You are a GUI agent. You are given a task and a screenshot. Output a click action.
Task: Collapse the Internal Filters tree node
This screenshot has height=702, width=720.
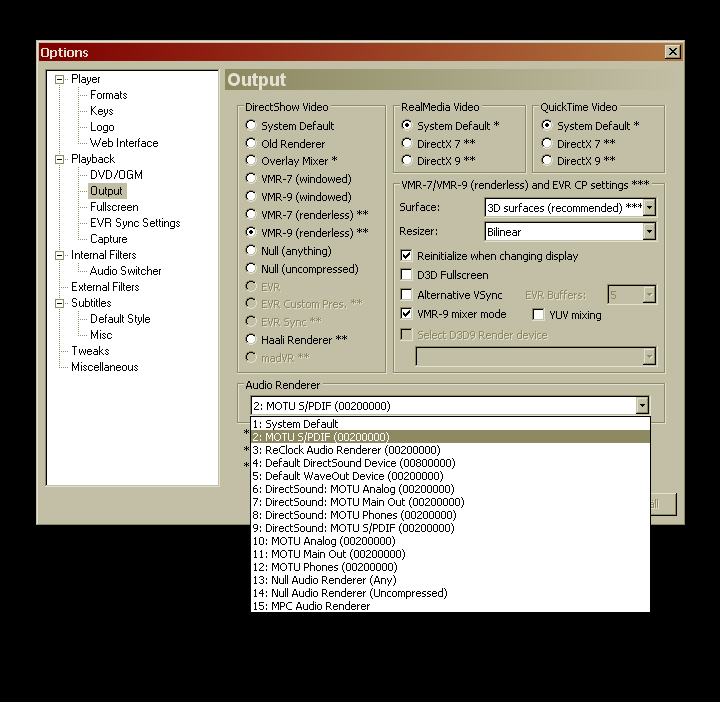pyautogui.click(x=59, y=255)
